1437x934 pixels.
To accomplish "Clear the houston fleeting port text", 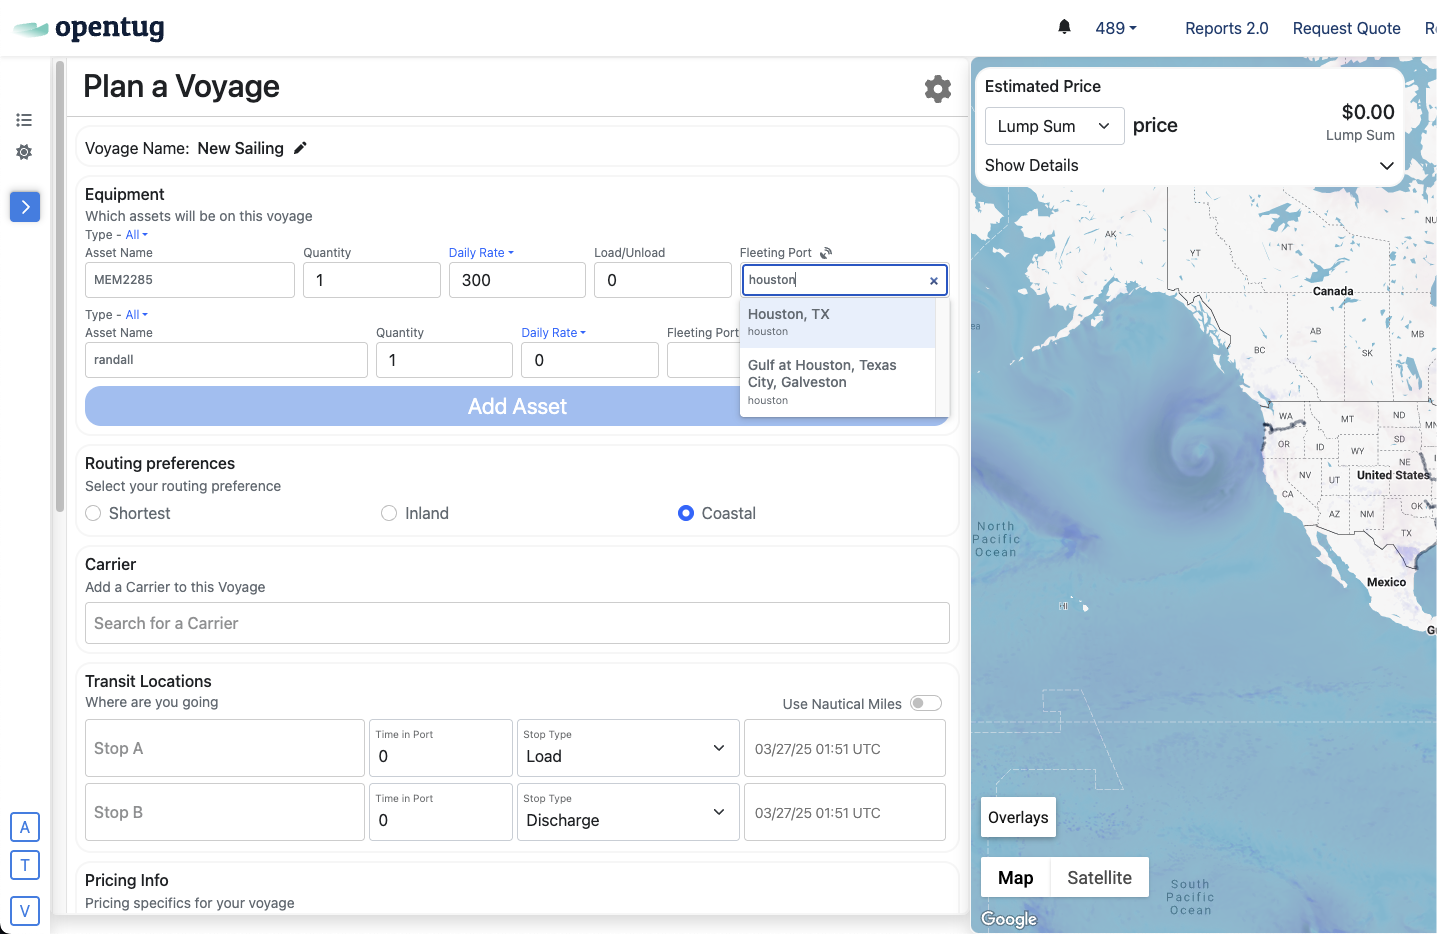I will pos(933,281).
